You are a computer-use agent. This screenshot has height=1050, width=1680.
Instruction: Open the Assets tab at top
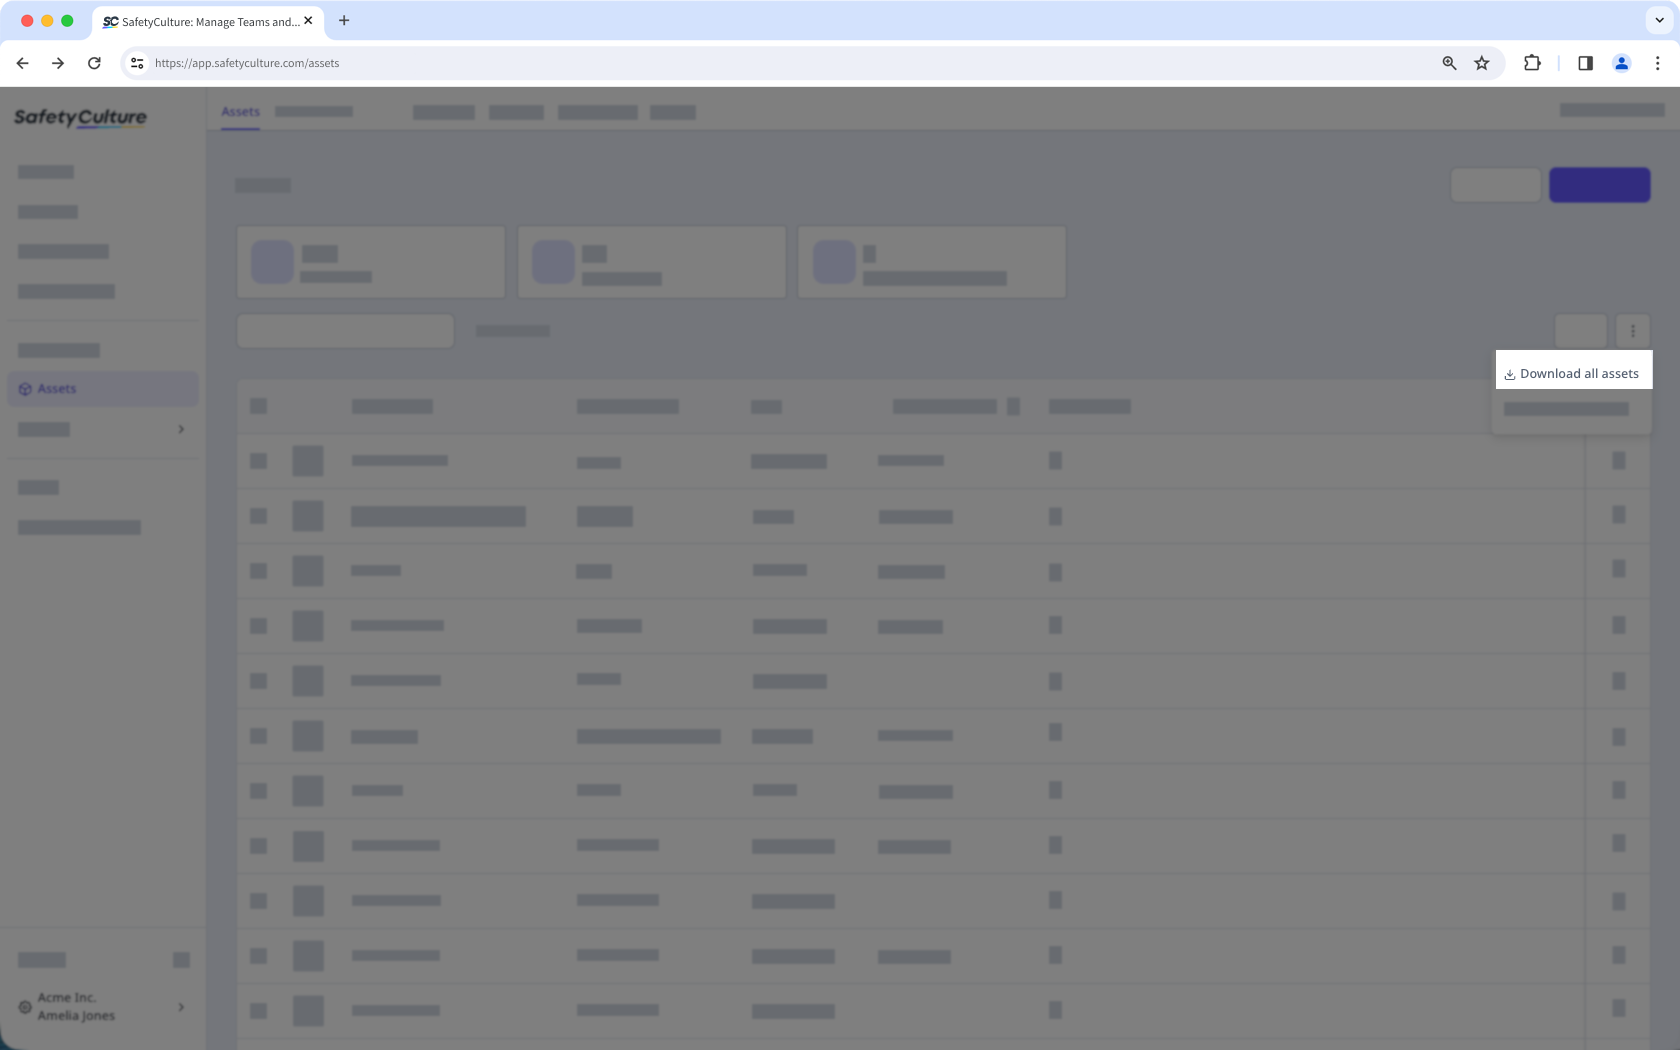(240, 112)
